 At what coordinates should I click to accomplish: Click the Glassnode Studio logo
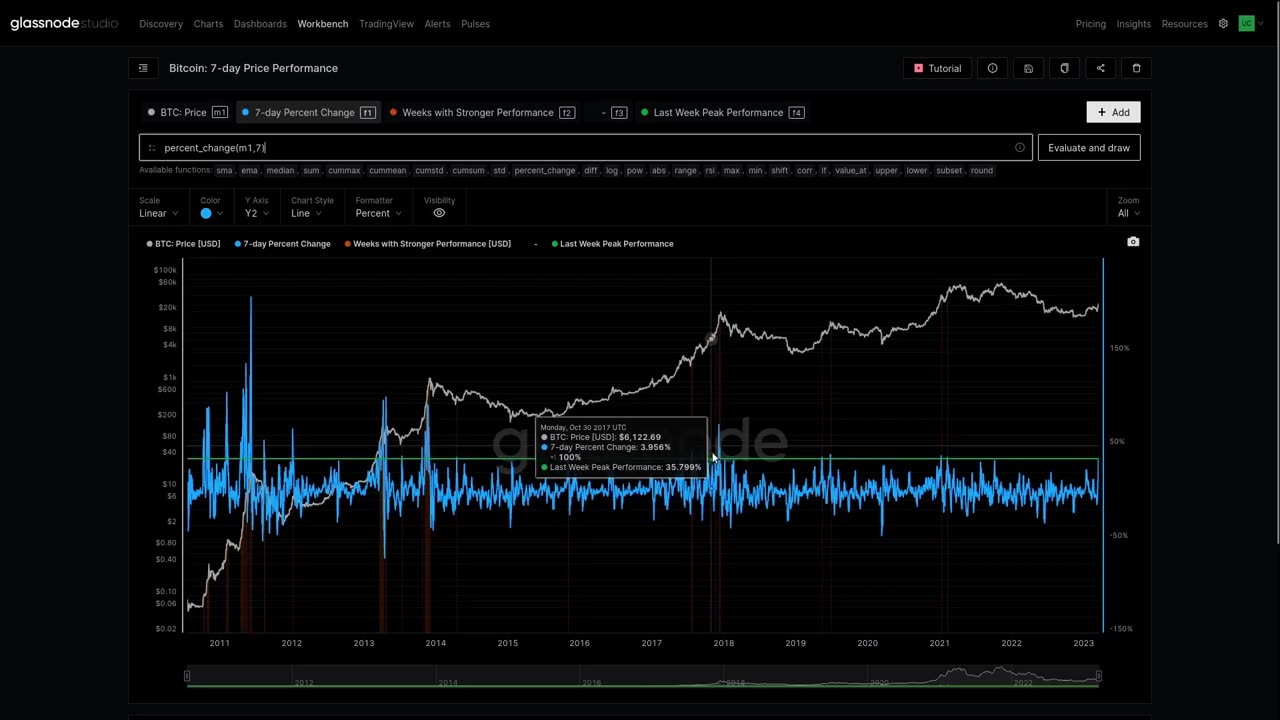[x=64, y=23]
